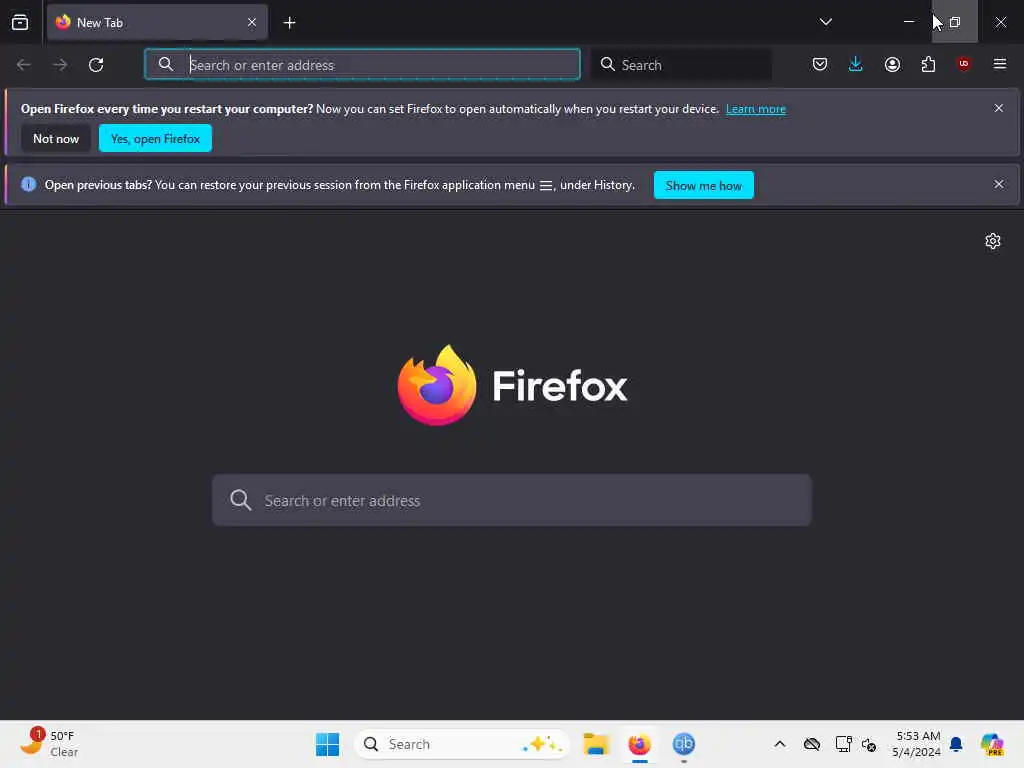The image size is (1024, 768).
Task: Click the Windows taskbar Search box
Action: click(462, 744)
